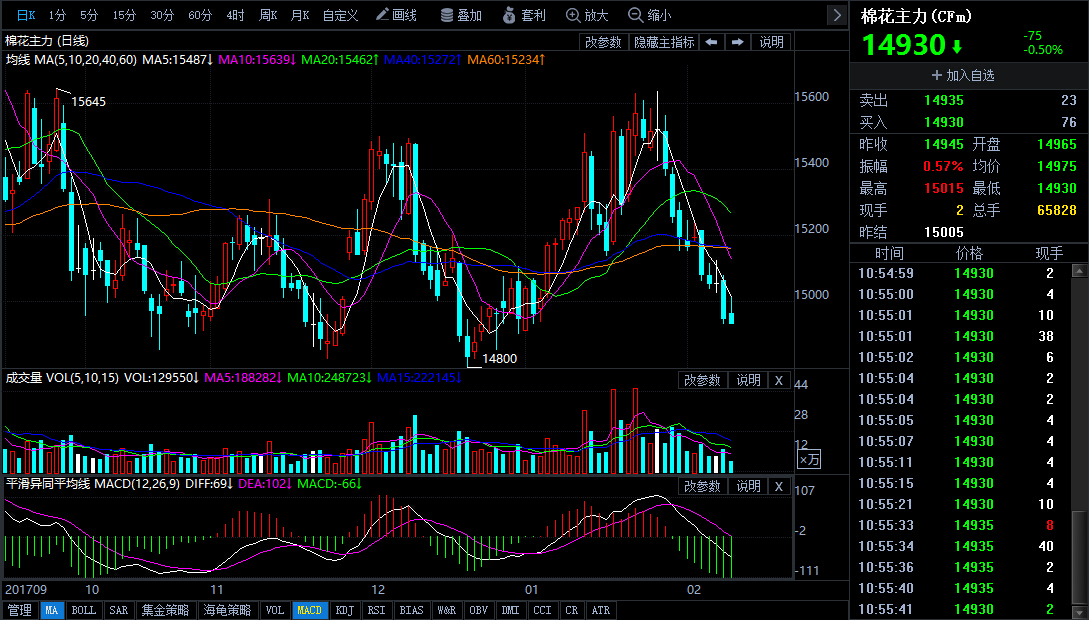This screenshot has height=620, width=1089.
Task: Open the 套利 arbitrage tool
Action: click(524, 15)
